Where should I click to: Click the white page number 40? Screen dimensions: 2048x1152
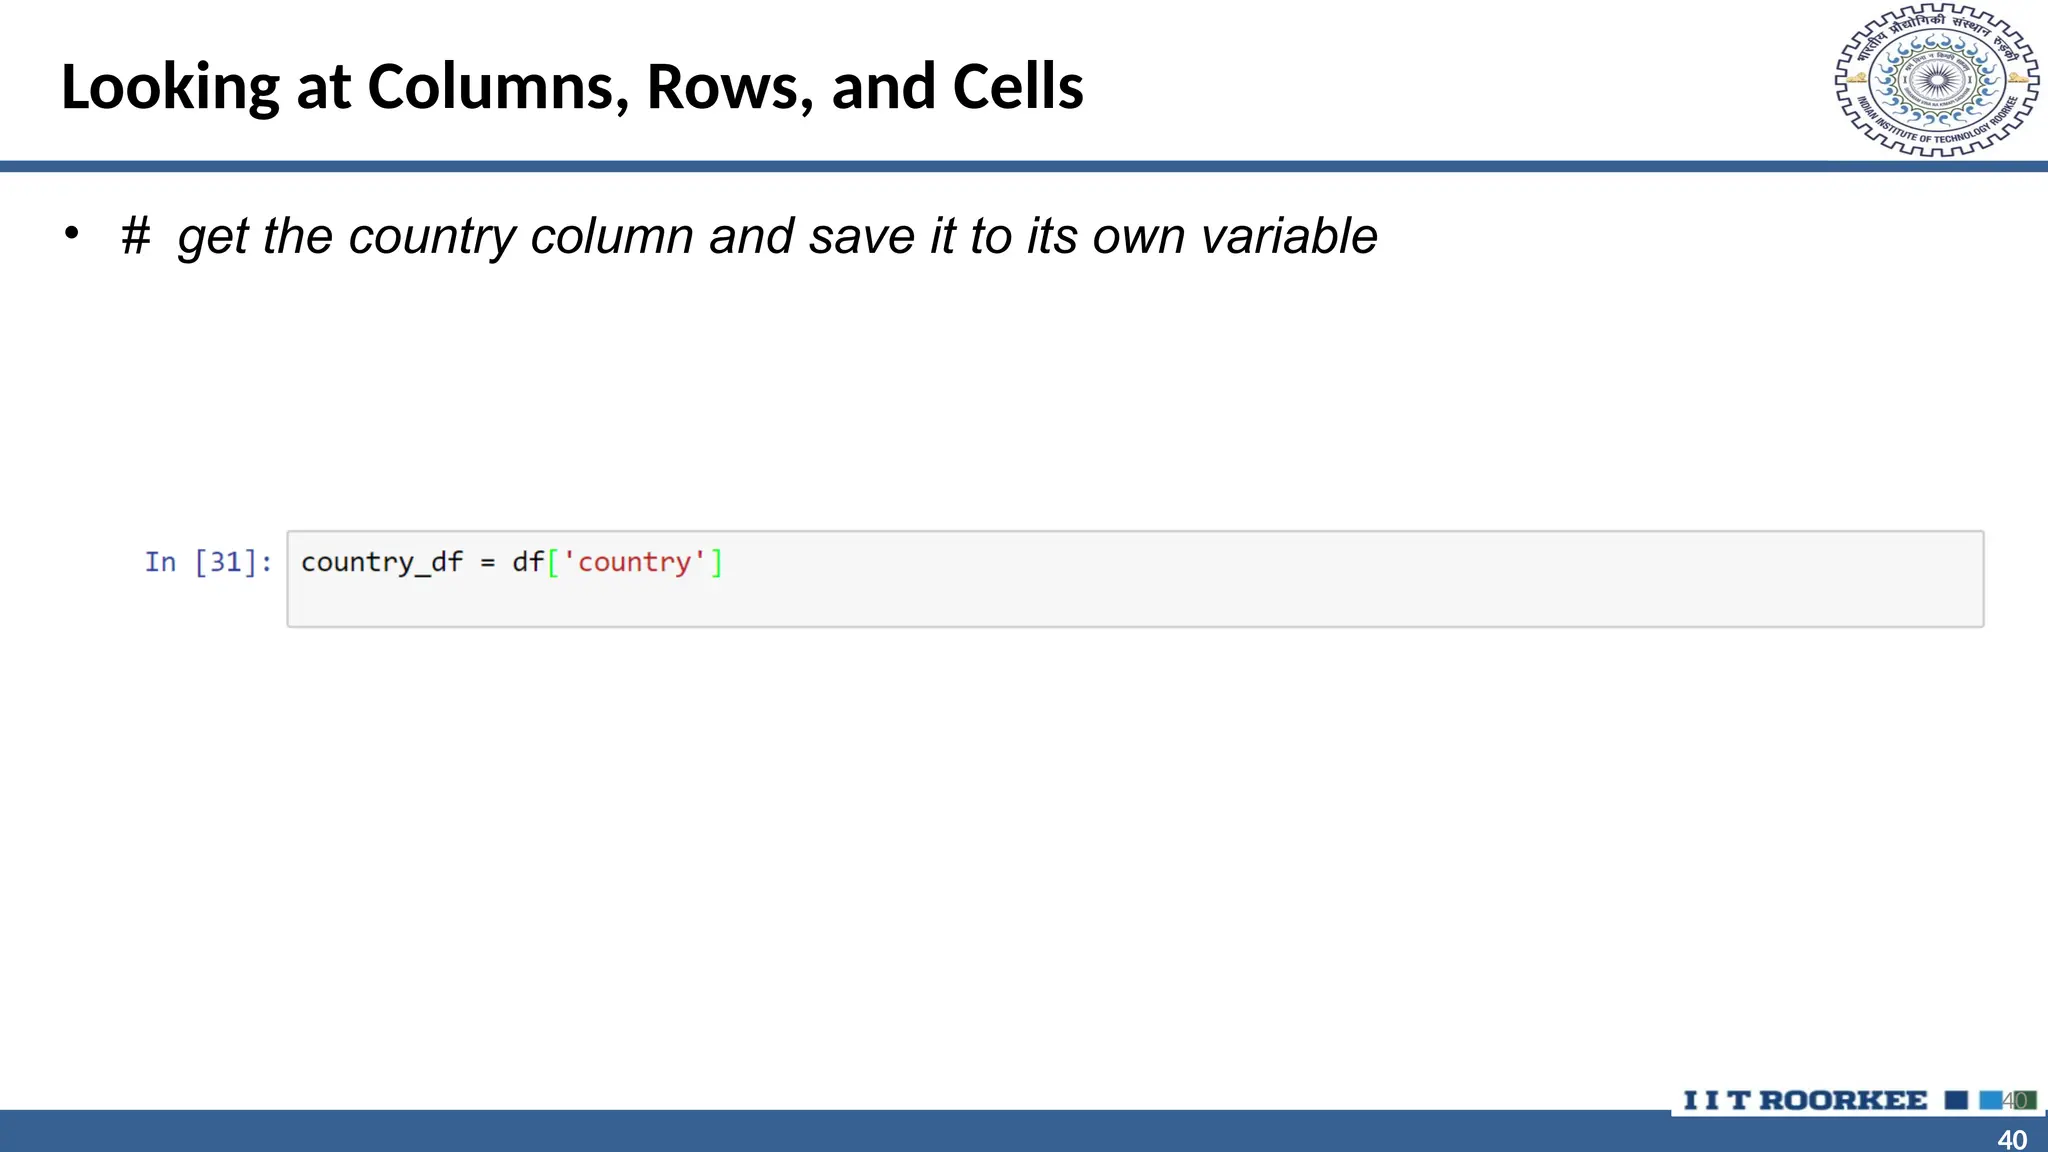[x=2012, y=1139]
